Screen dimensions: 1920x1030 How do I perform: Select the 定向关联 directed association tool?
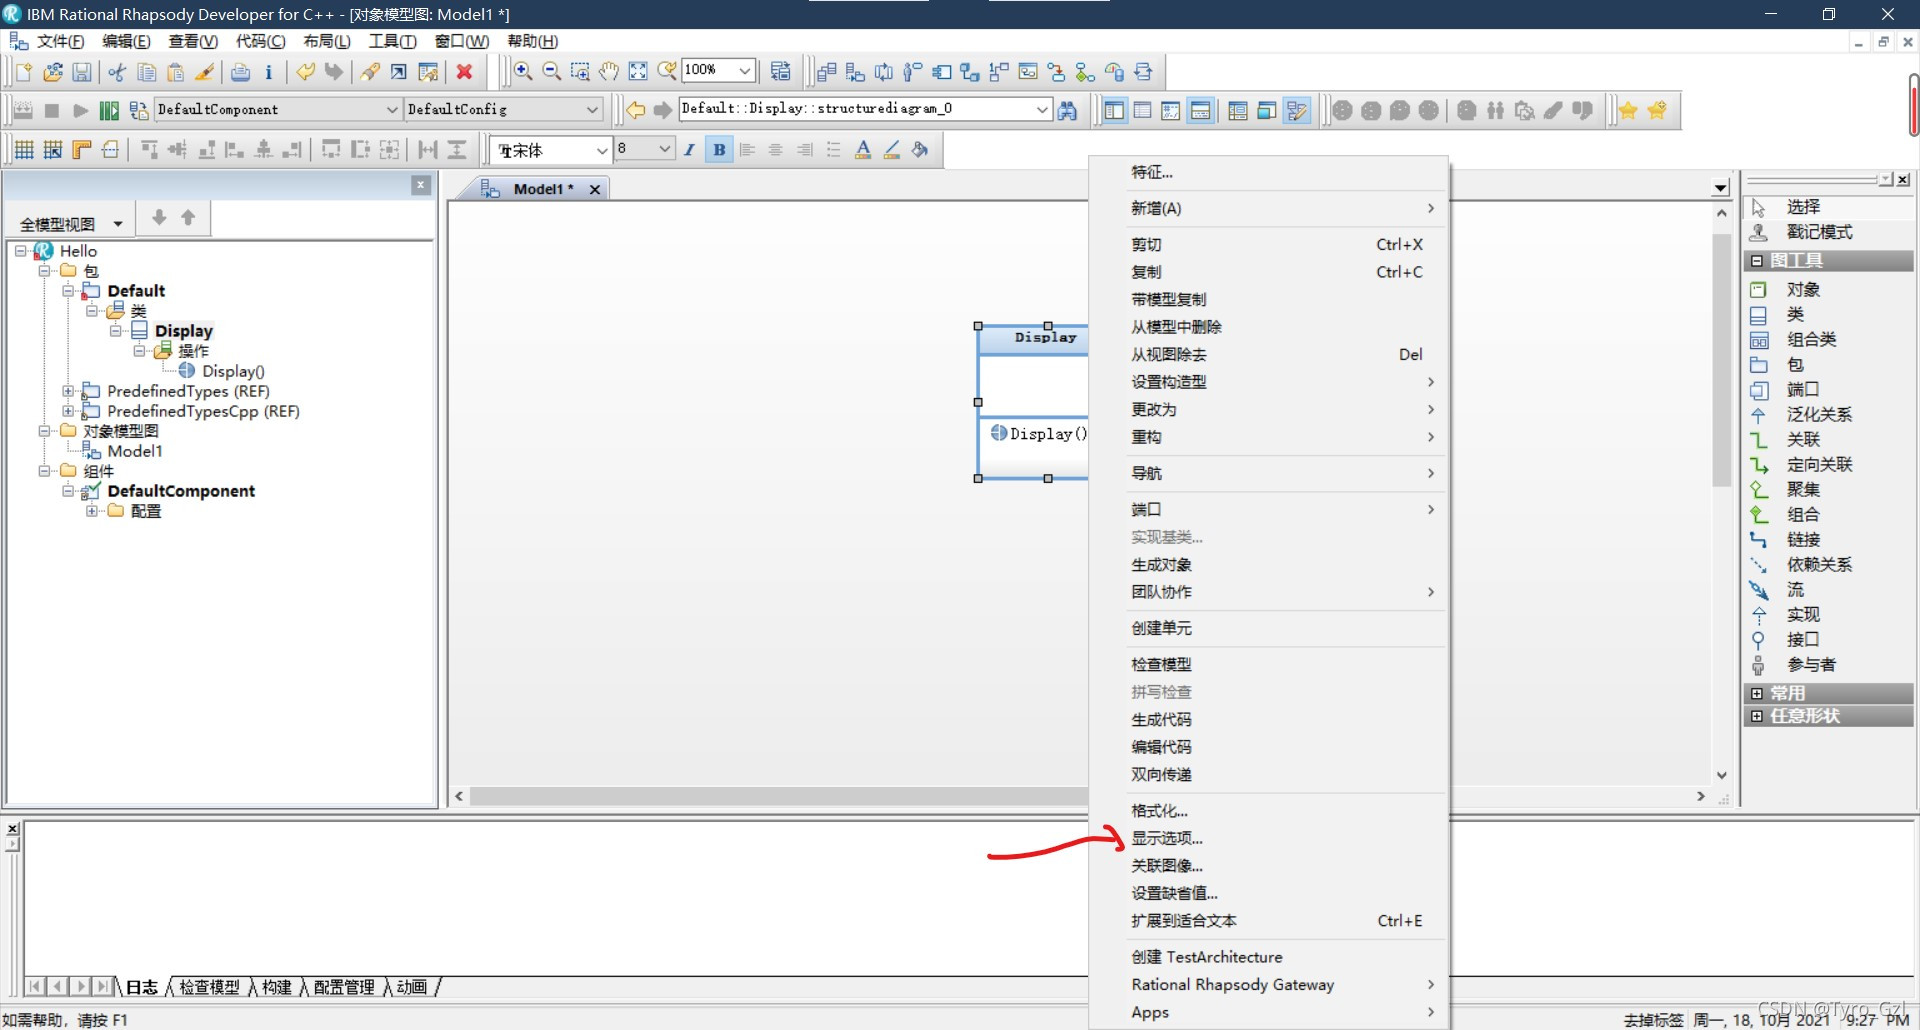1819,465
